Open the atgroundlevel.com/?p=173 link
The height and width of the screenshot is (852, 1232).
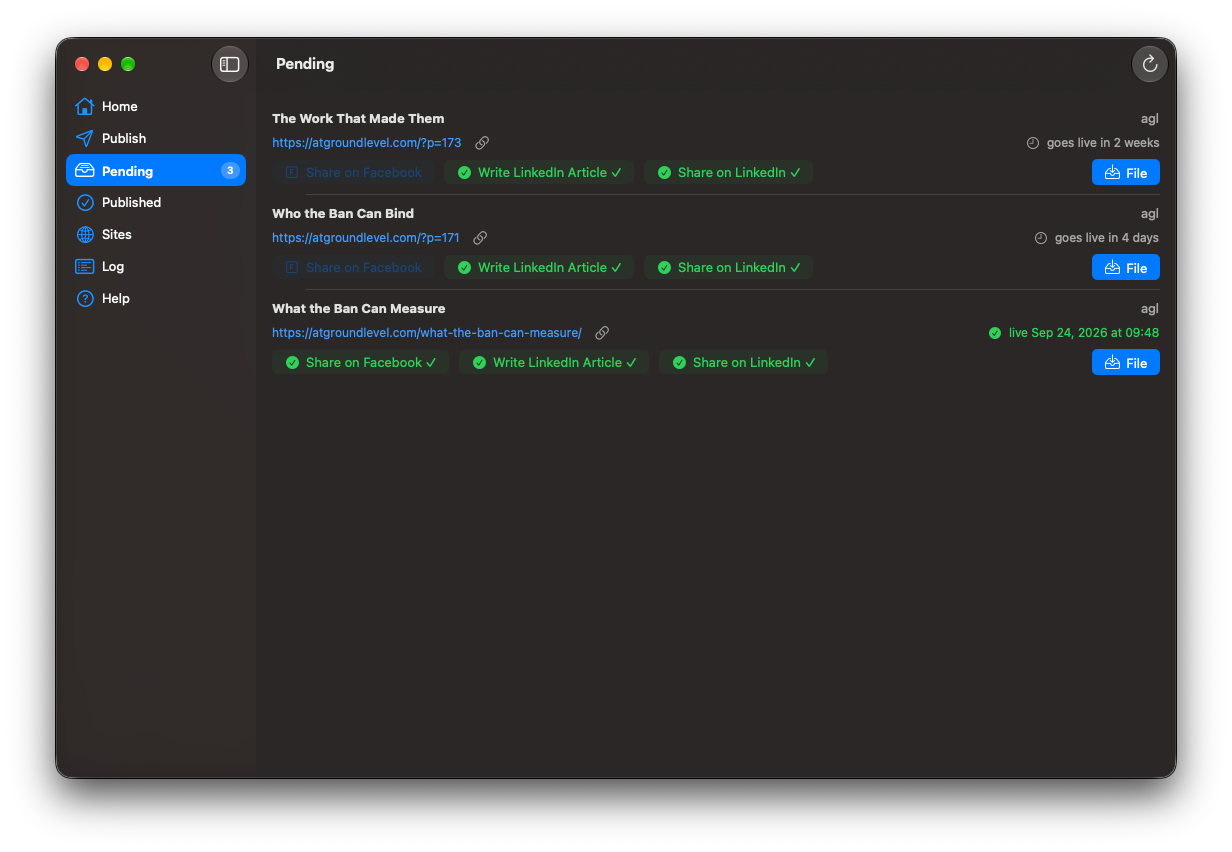(x=367, y=143)
